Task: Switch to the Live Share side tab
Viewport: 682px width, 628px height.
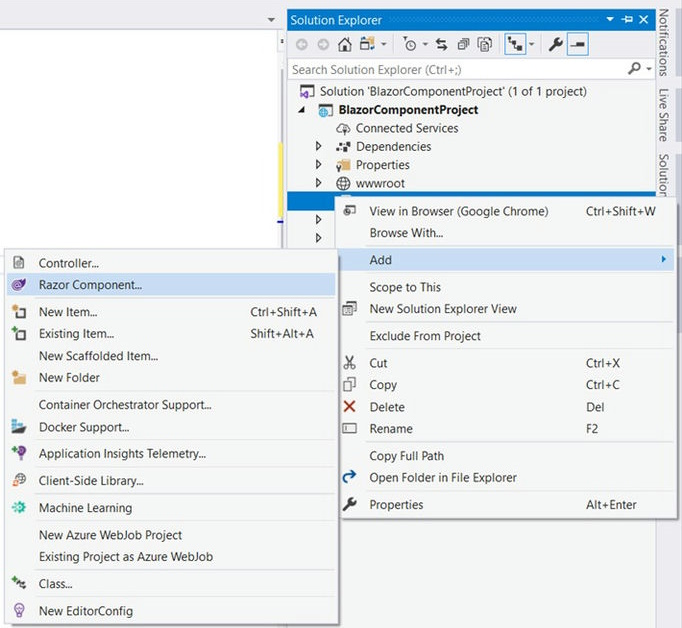Action: (663, 115)
